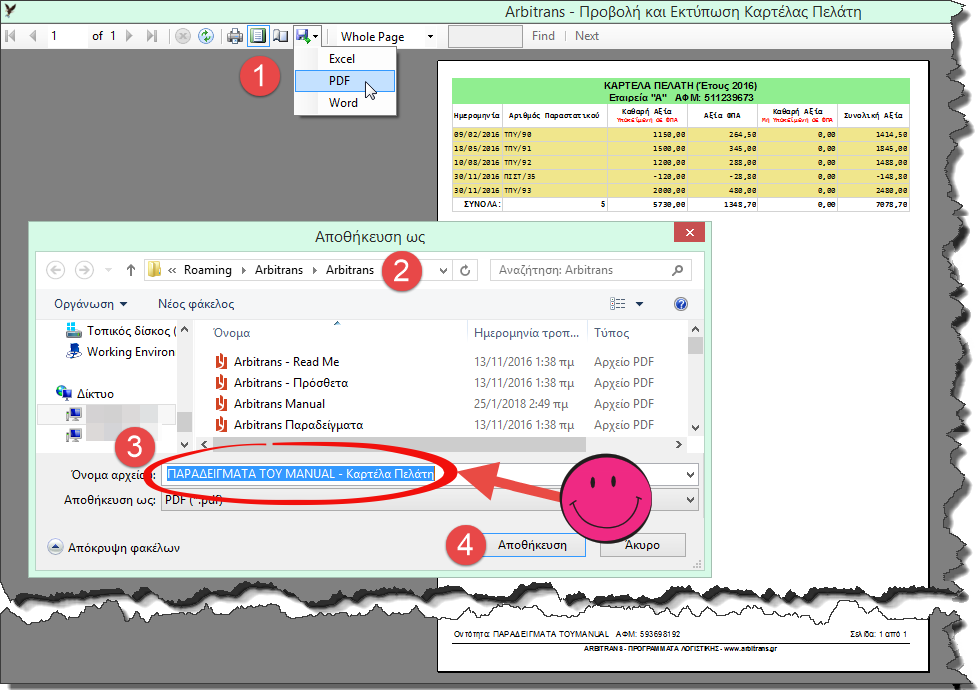Select Τοπικός δίσκος in navigation pane
The height and width of the screenshot is (690, 978).
122,331
